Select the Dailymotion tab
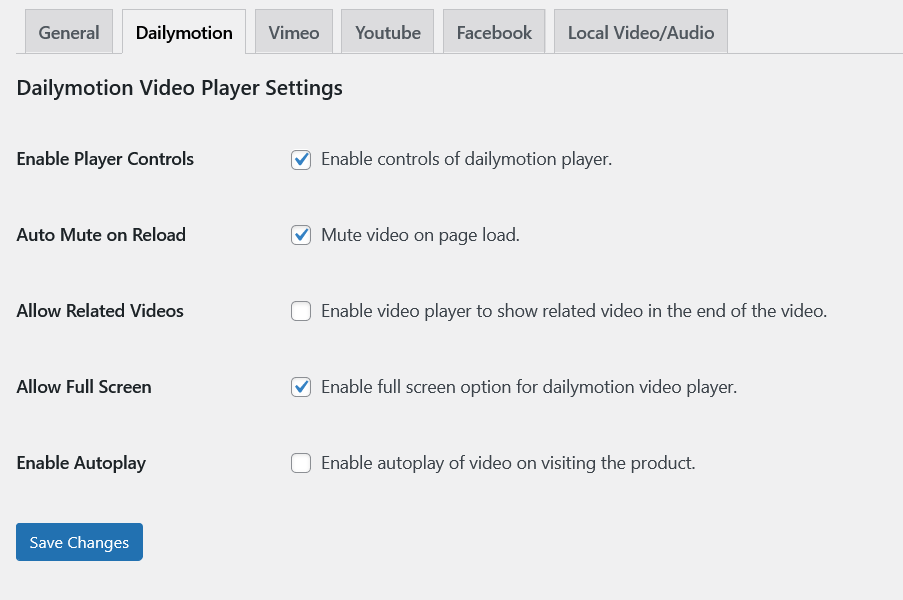Screen dimensions: 903x600 [x=184, y=33]
